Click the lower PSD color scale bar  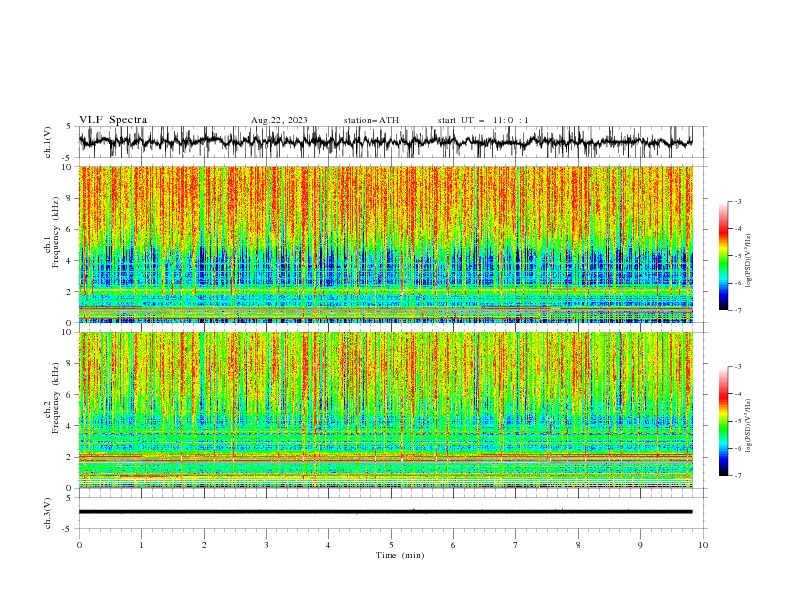(724, 421)
